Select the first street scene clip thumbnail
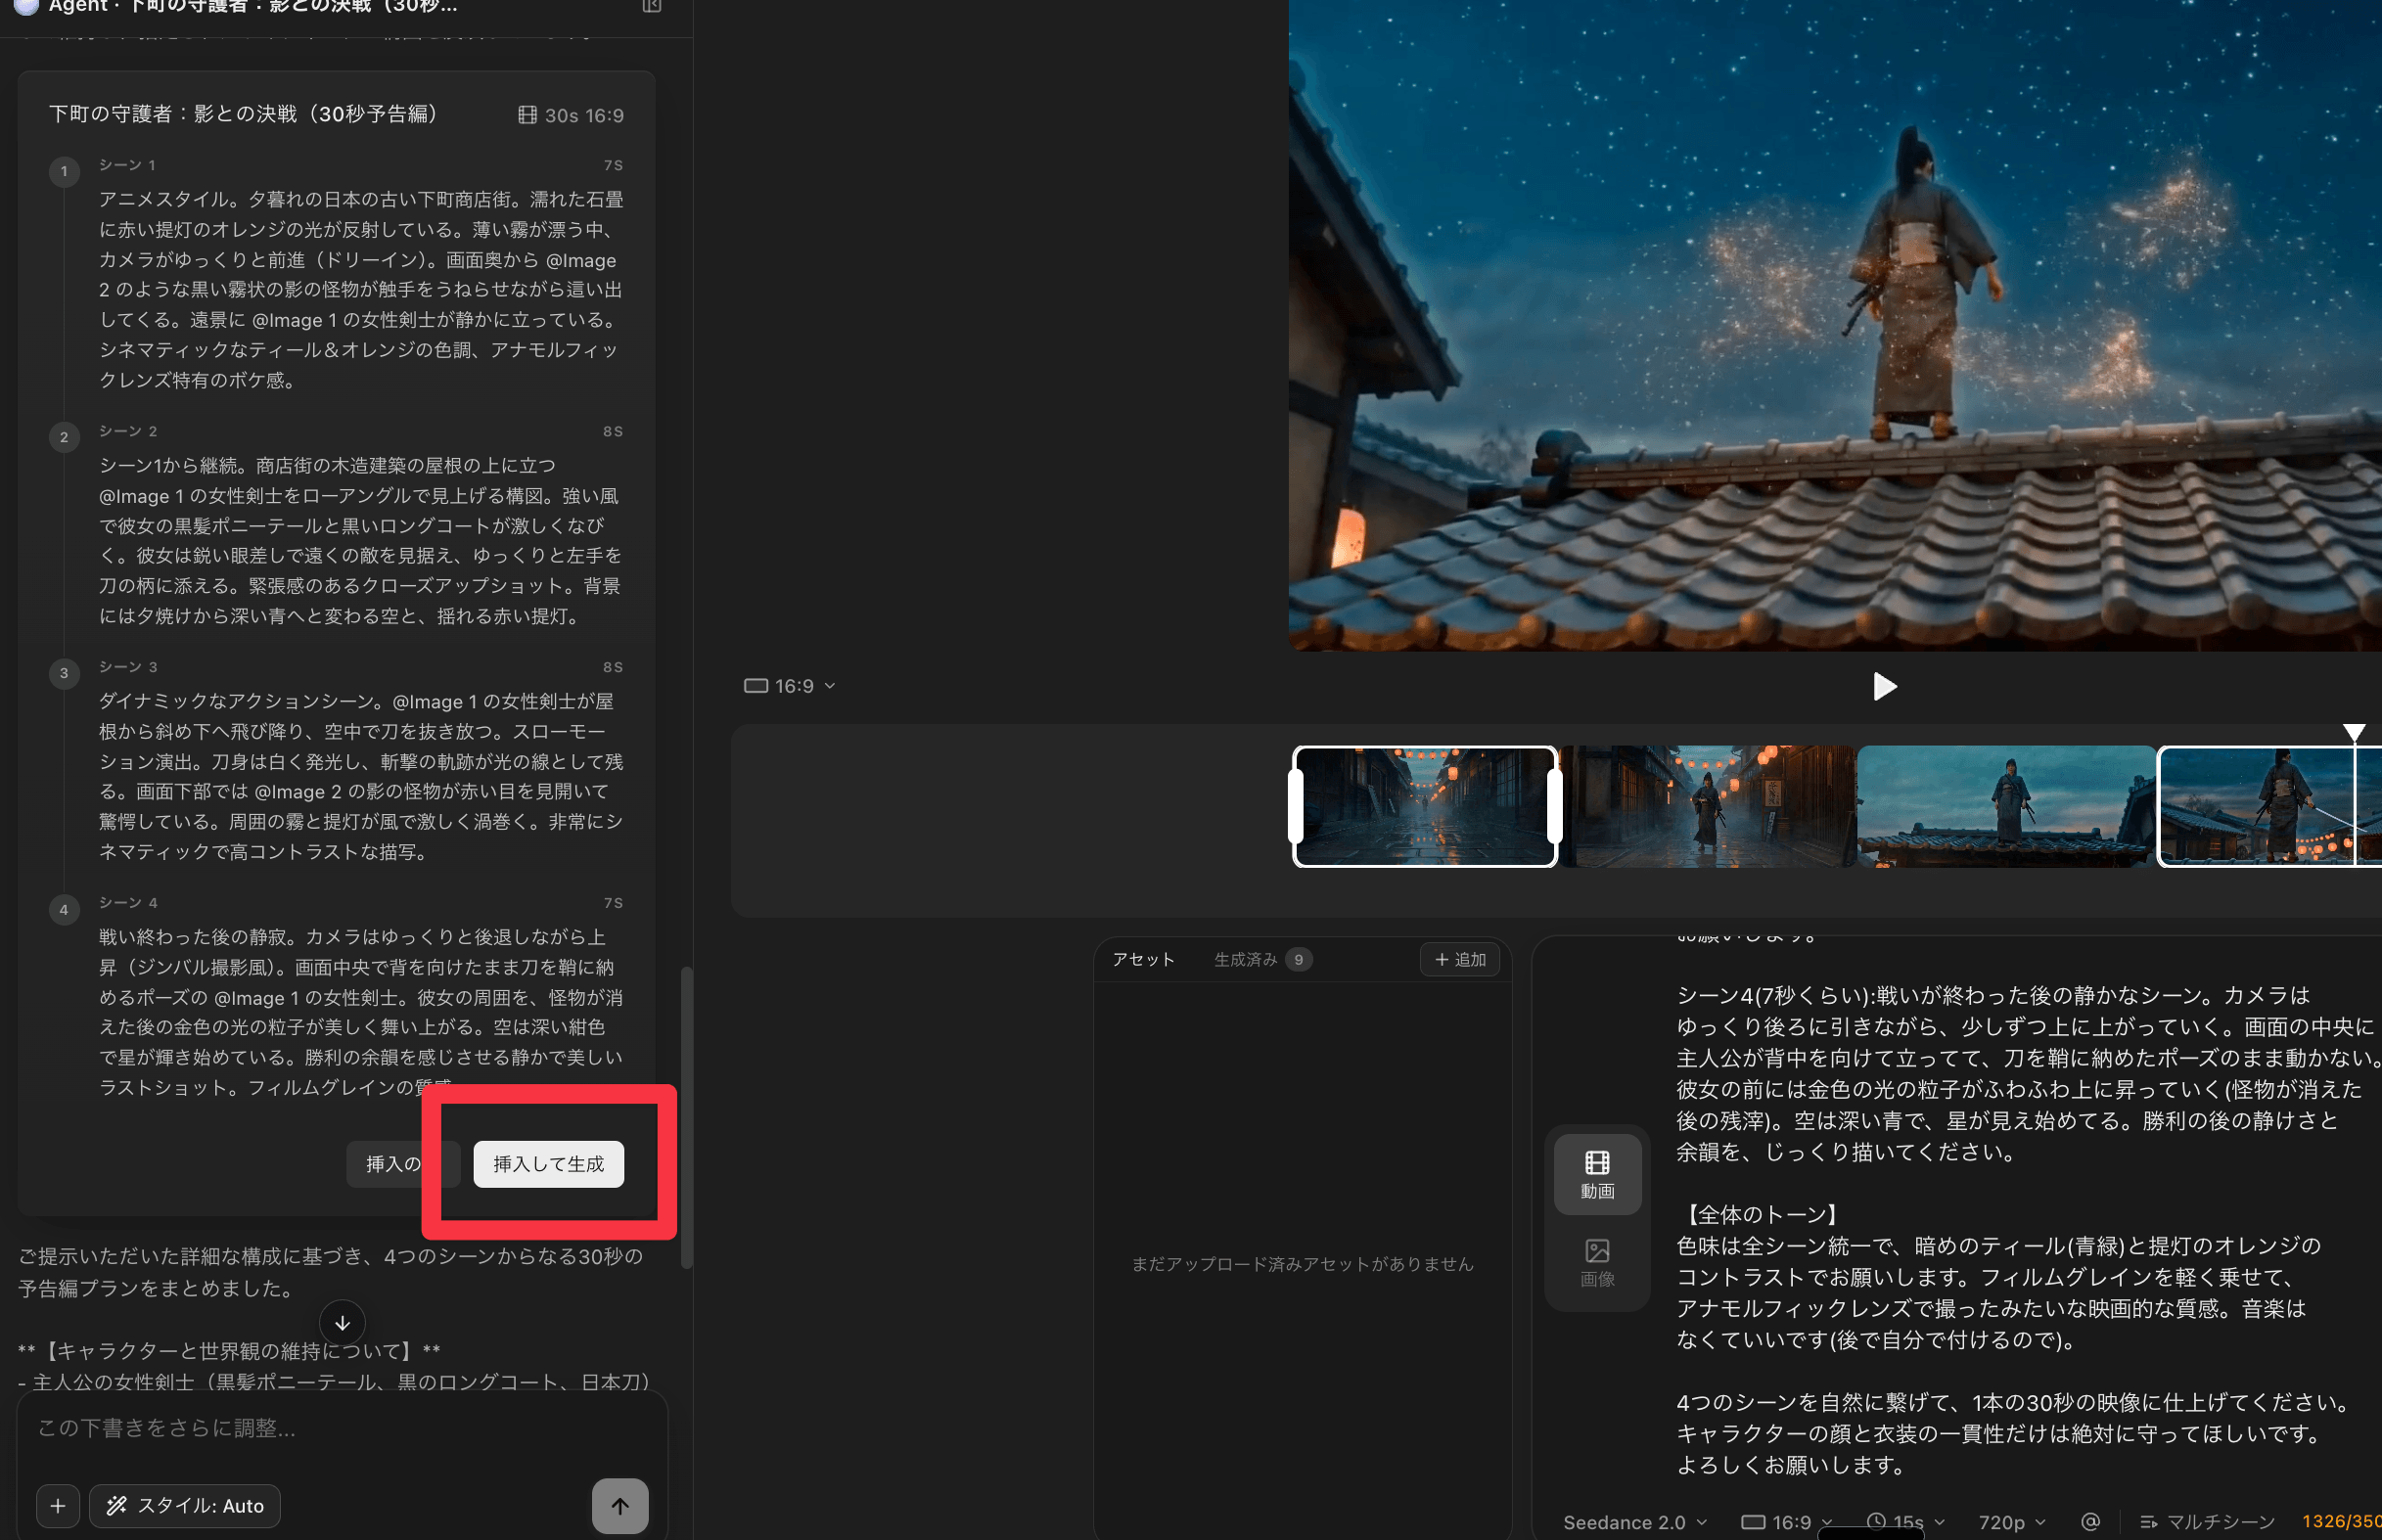 tap(1424, 806)
